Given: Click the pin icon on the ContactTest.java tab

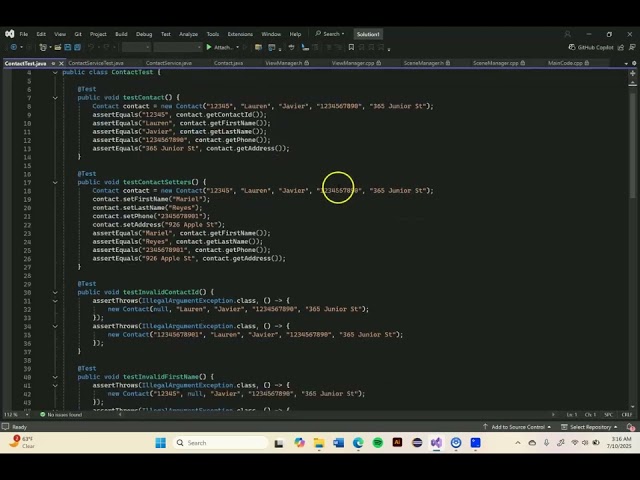Looking at the screenshot, I should [x=53, y=63].
